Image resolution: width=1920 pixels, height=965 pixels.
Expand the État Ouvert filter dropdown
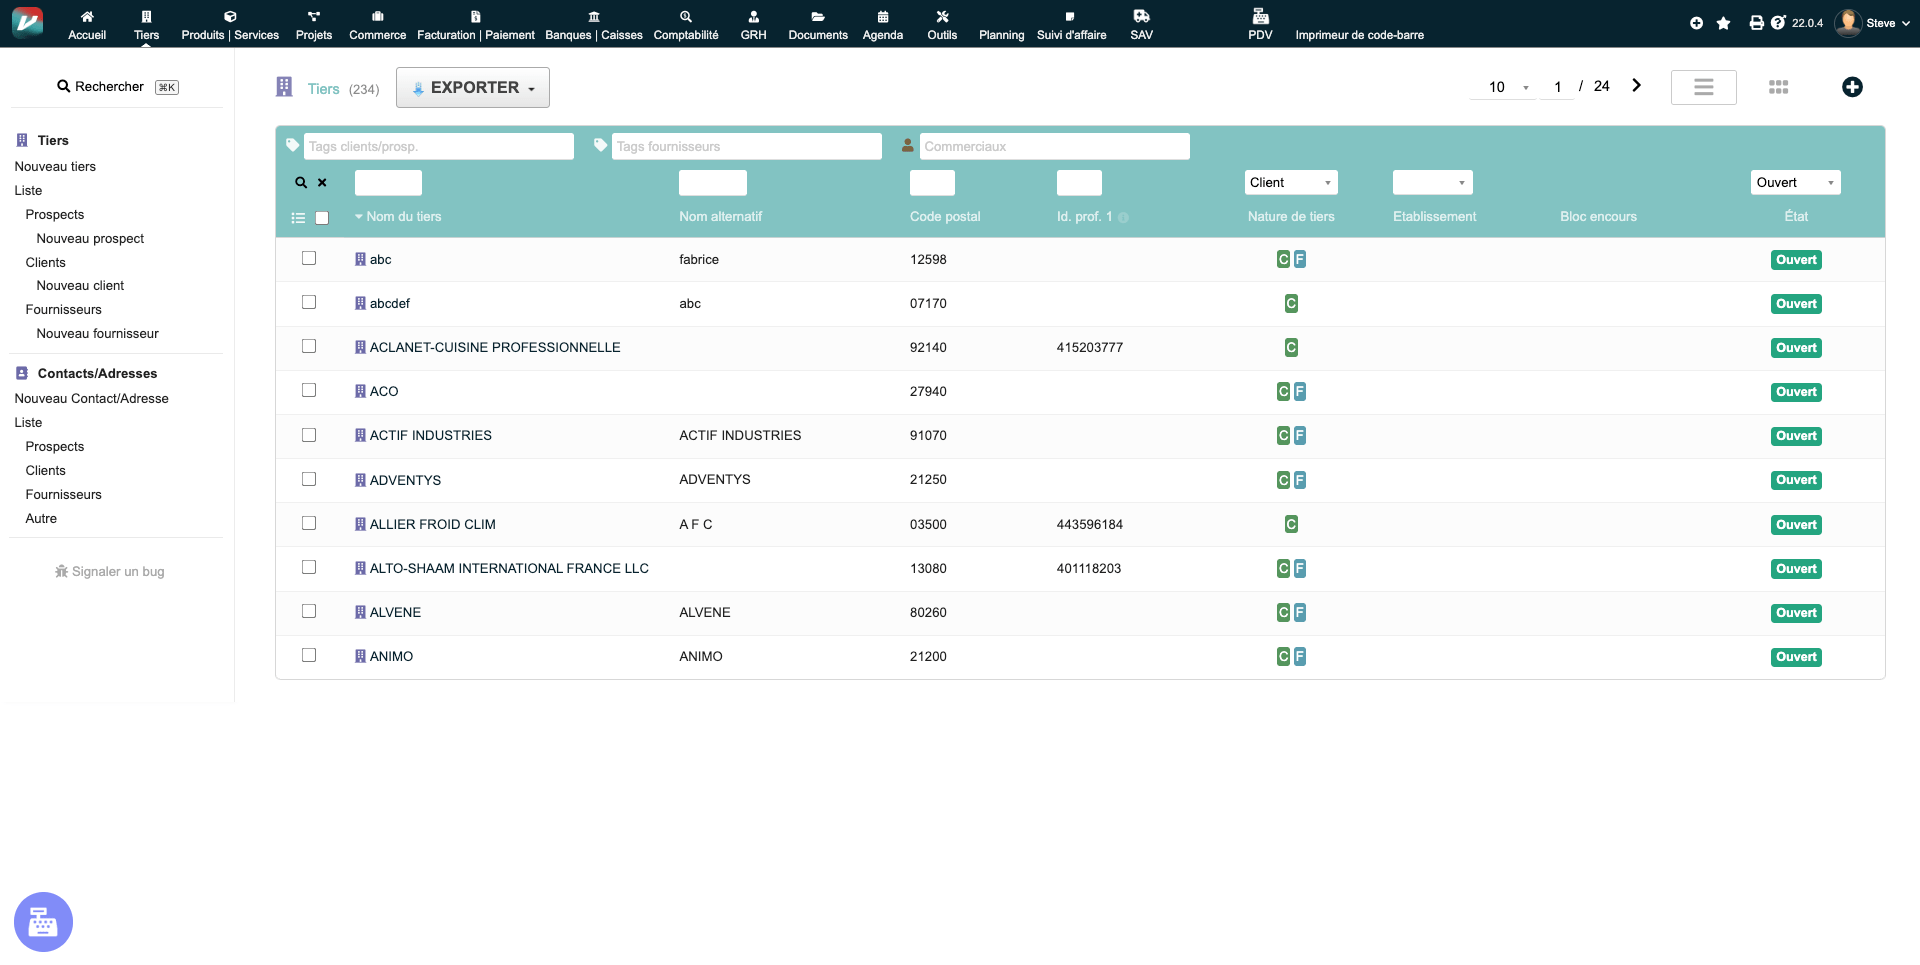pos(1795,183)
